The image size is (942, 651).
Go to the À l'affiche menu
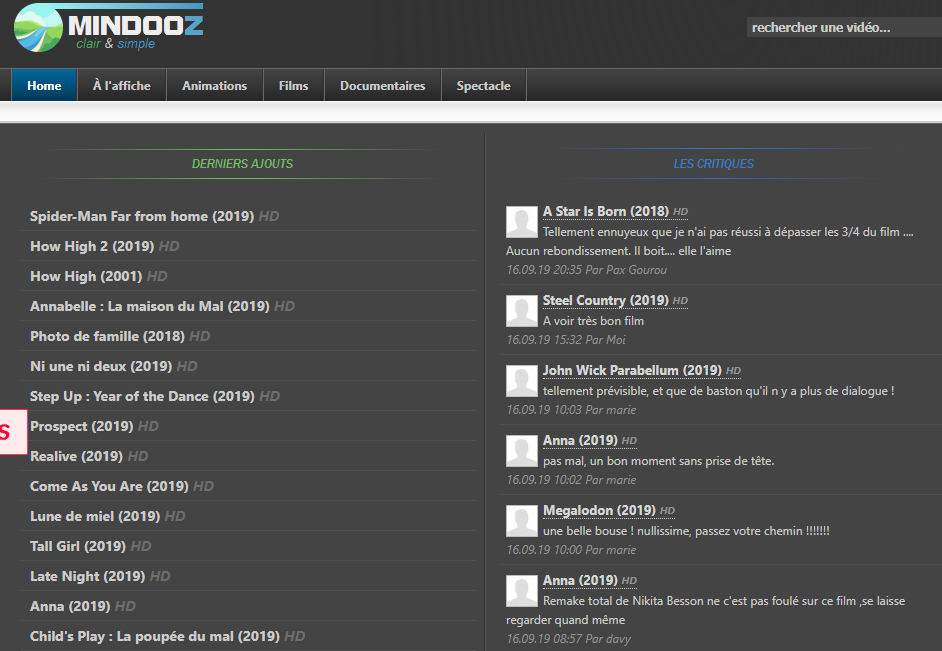point(122,85)
